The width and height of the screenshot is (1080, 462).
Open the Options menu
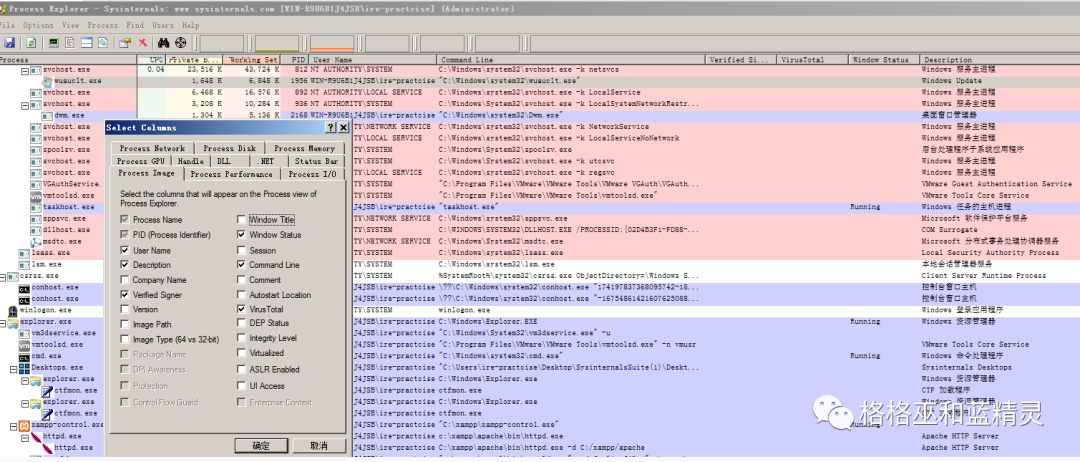[x=38, y=25]
